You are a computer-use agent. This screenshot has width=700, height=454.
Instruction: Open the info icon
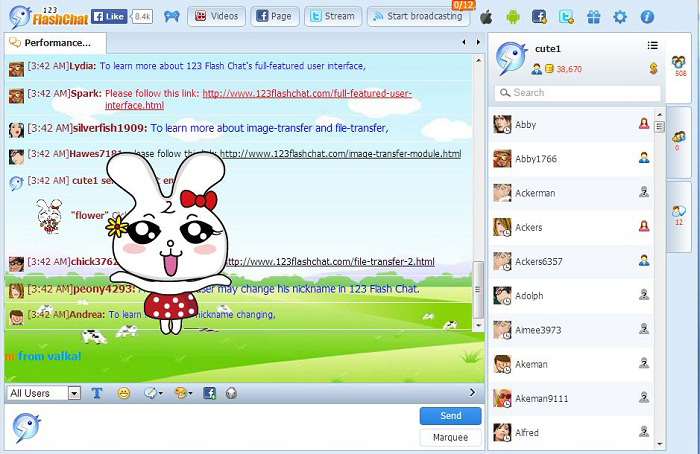(647, 17)
